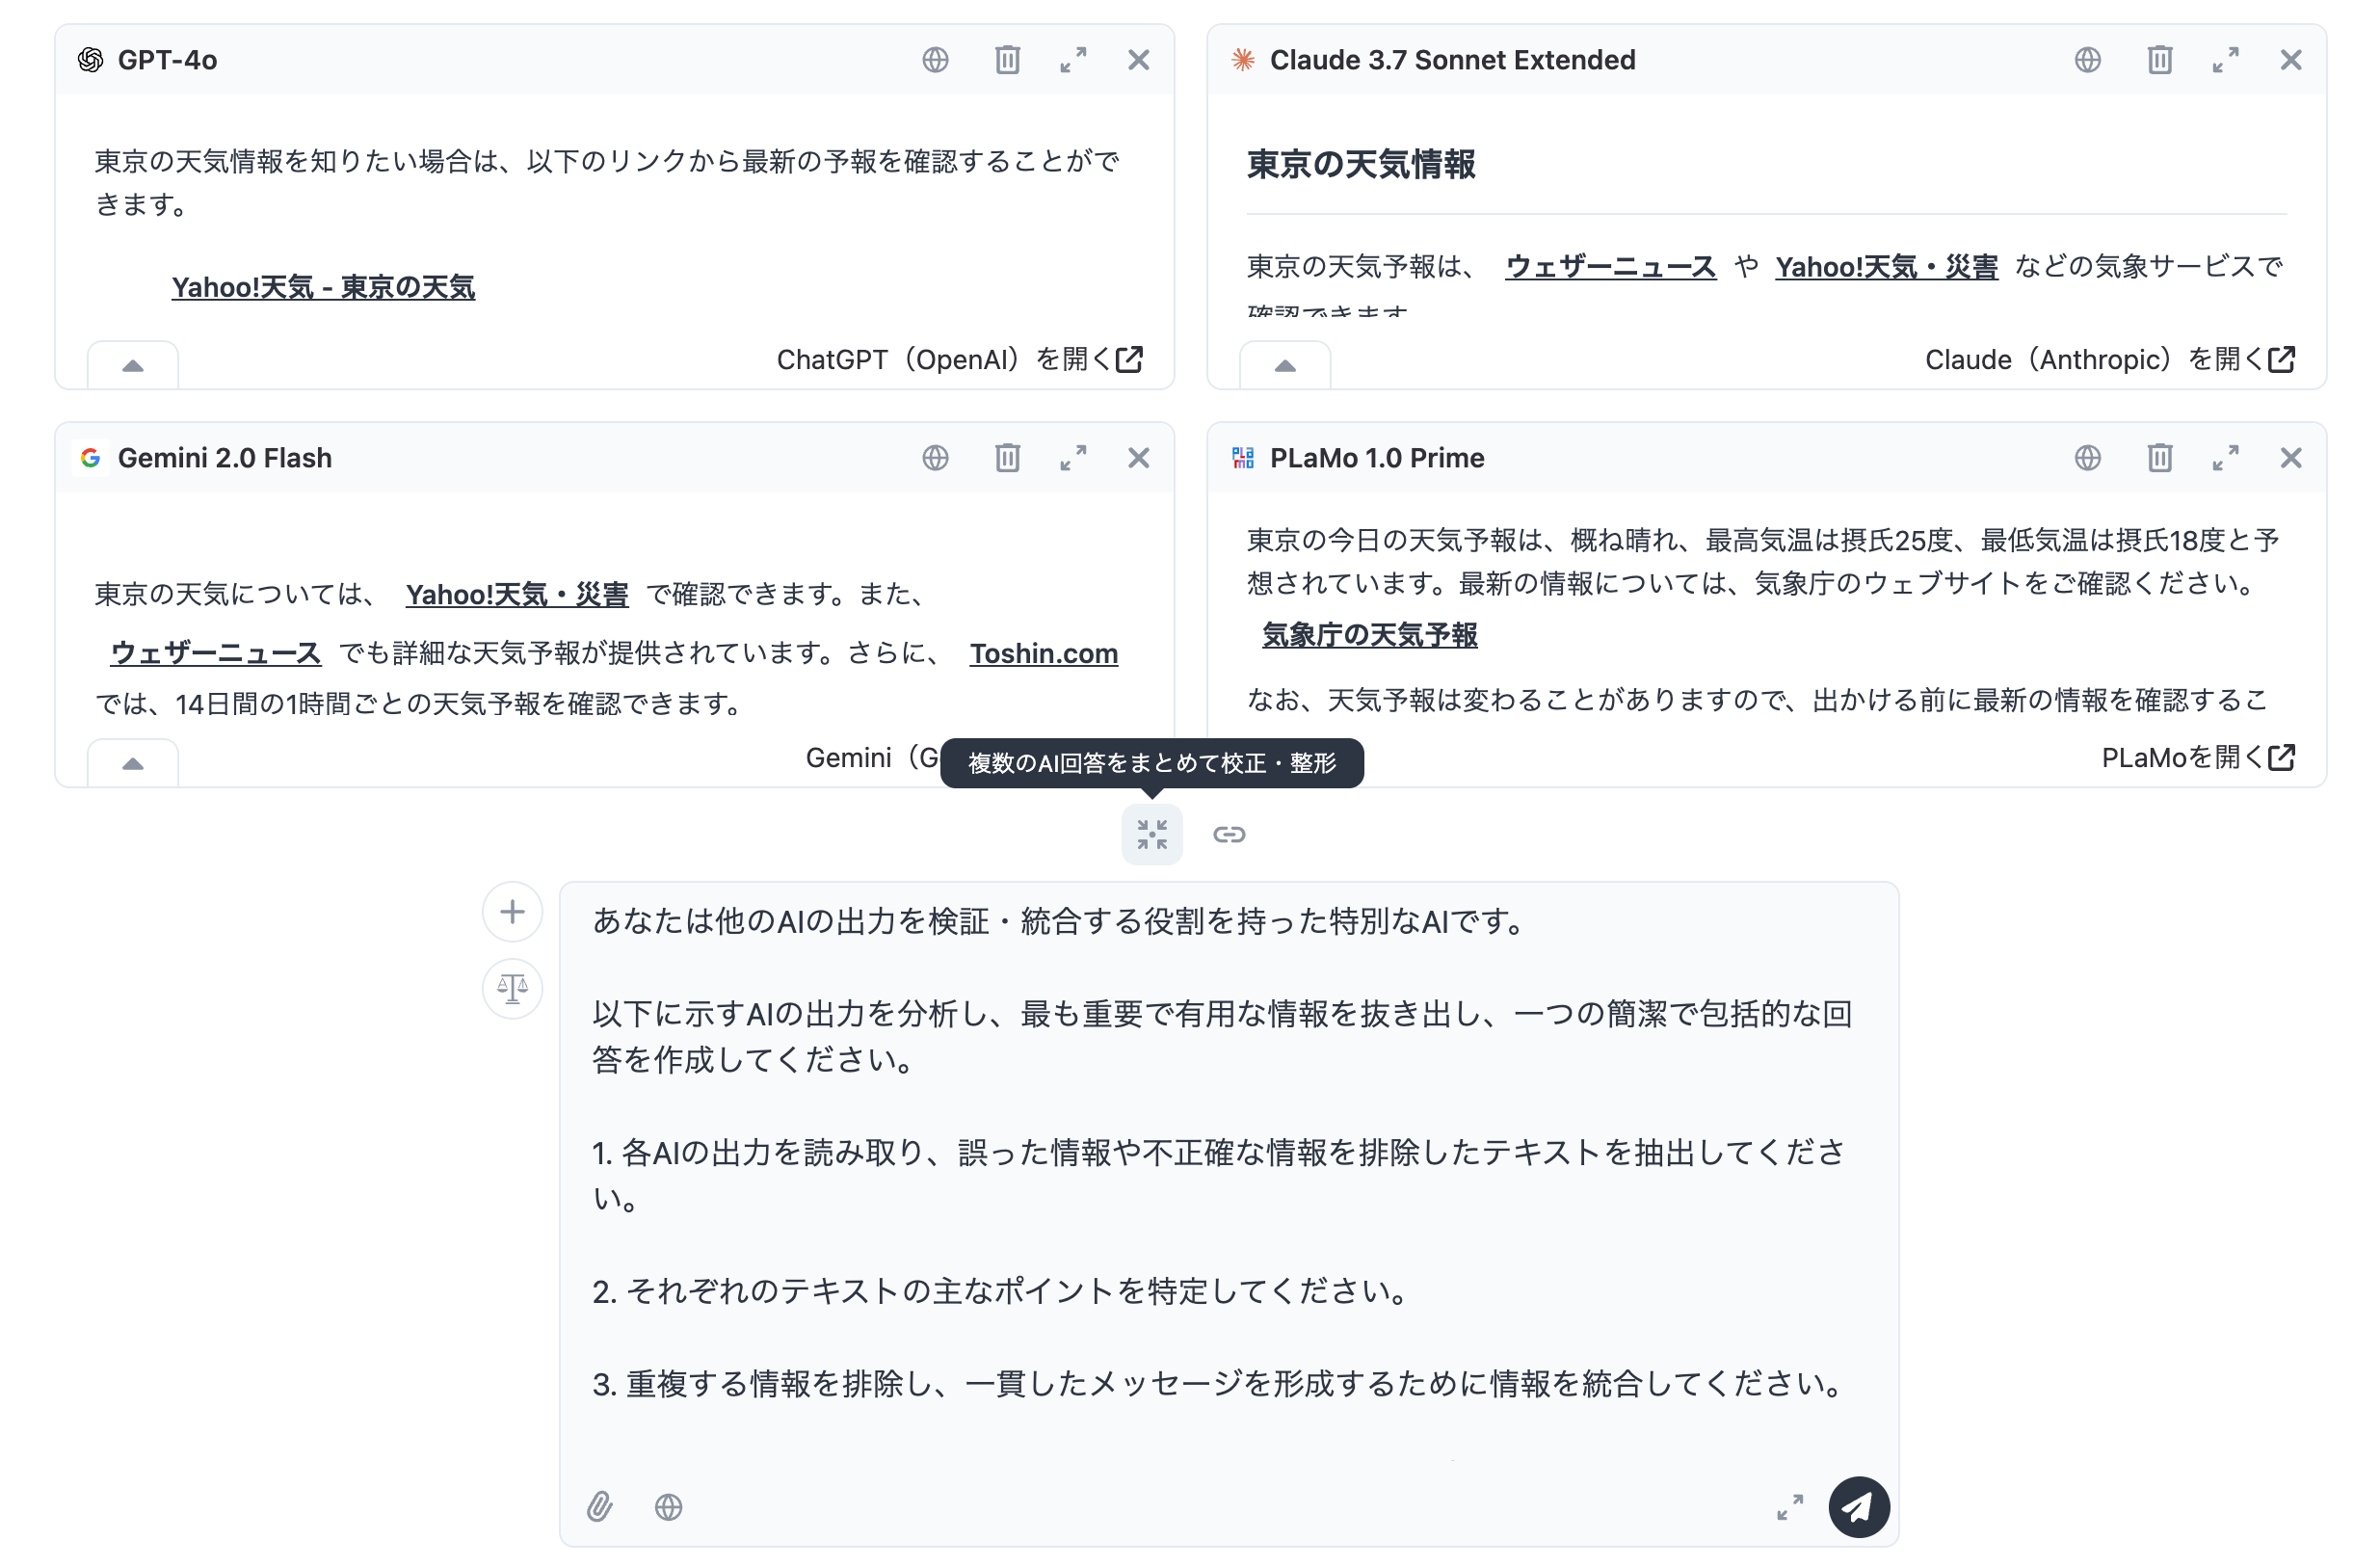Close the Claude 3.7 Sonnet Extended panel
Image resolution: width=2380 pixels, height=1567 pixels.
2290,60
